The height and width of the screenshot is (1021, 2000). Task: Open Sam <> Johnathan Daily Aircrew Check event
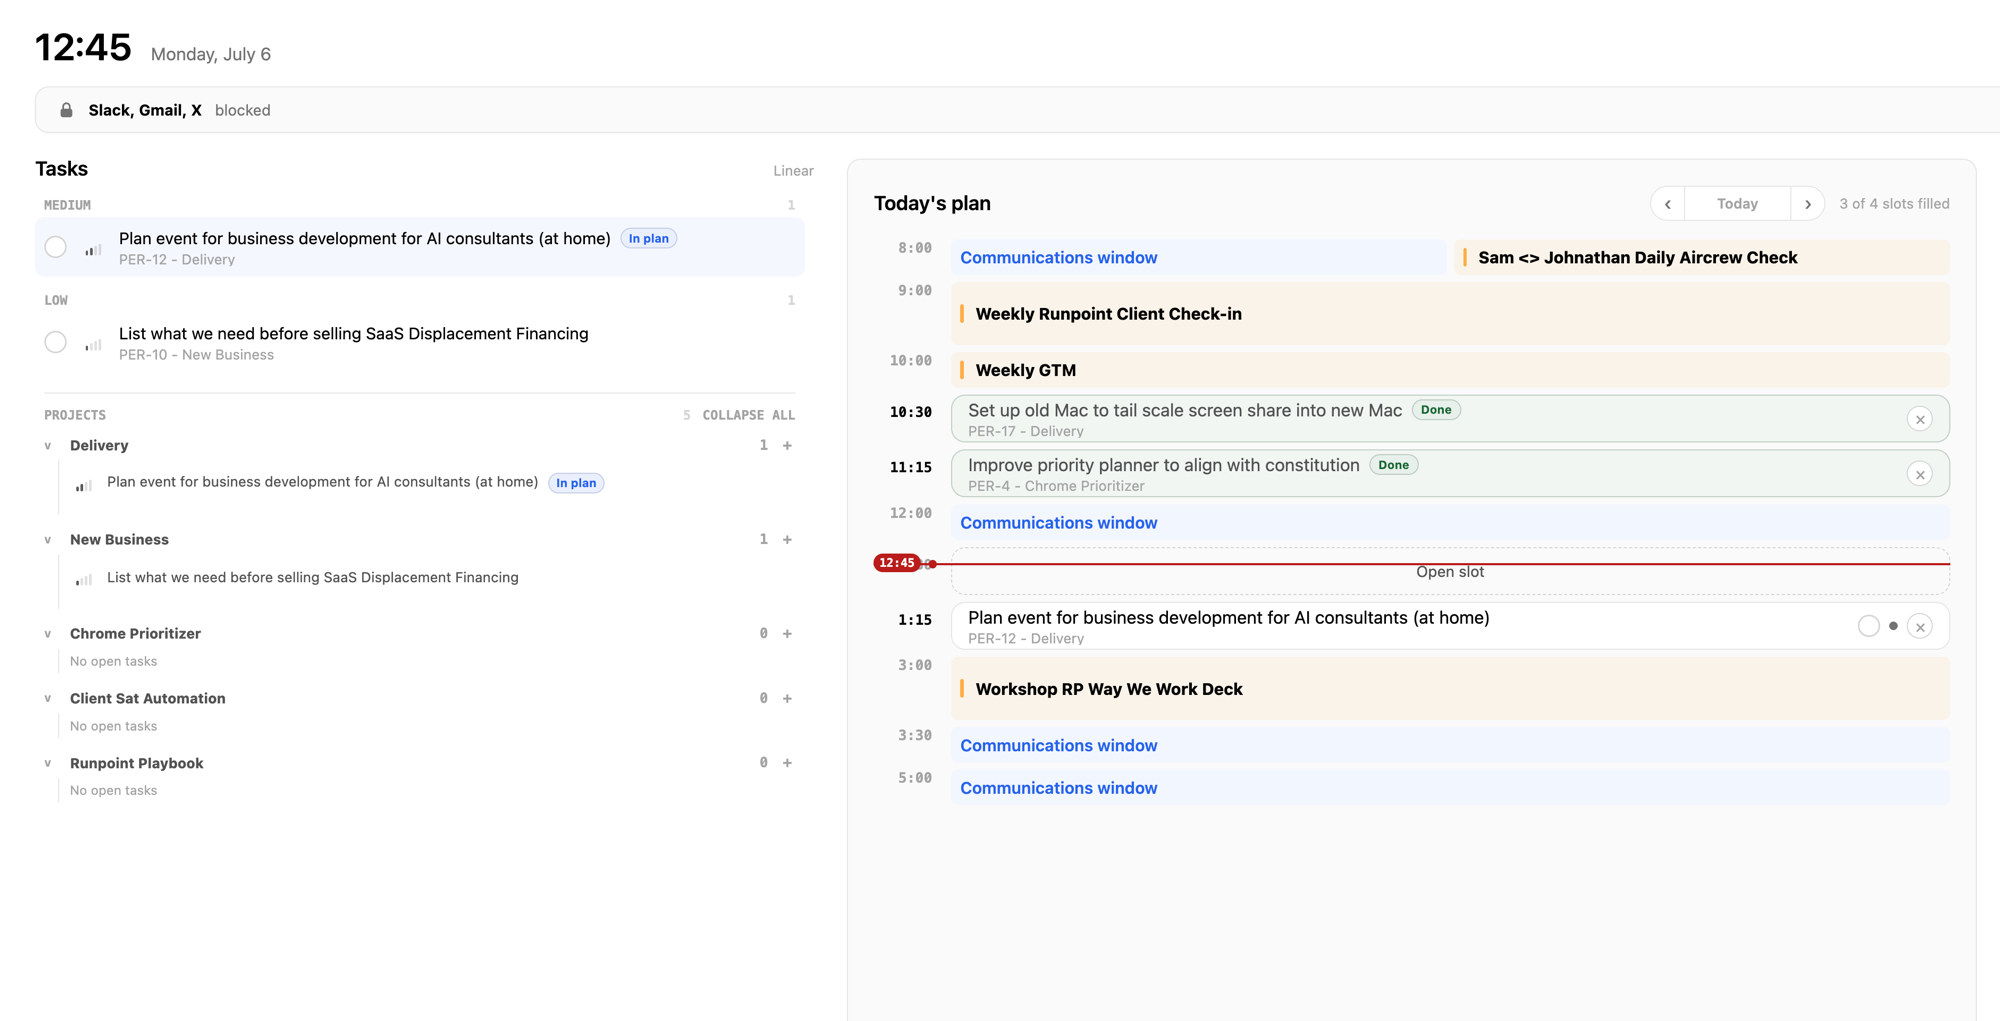(1702, 258)
